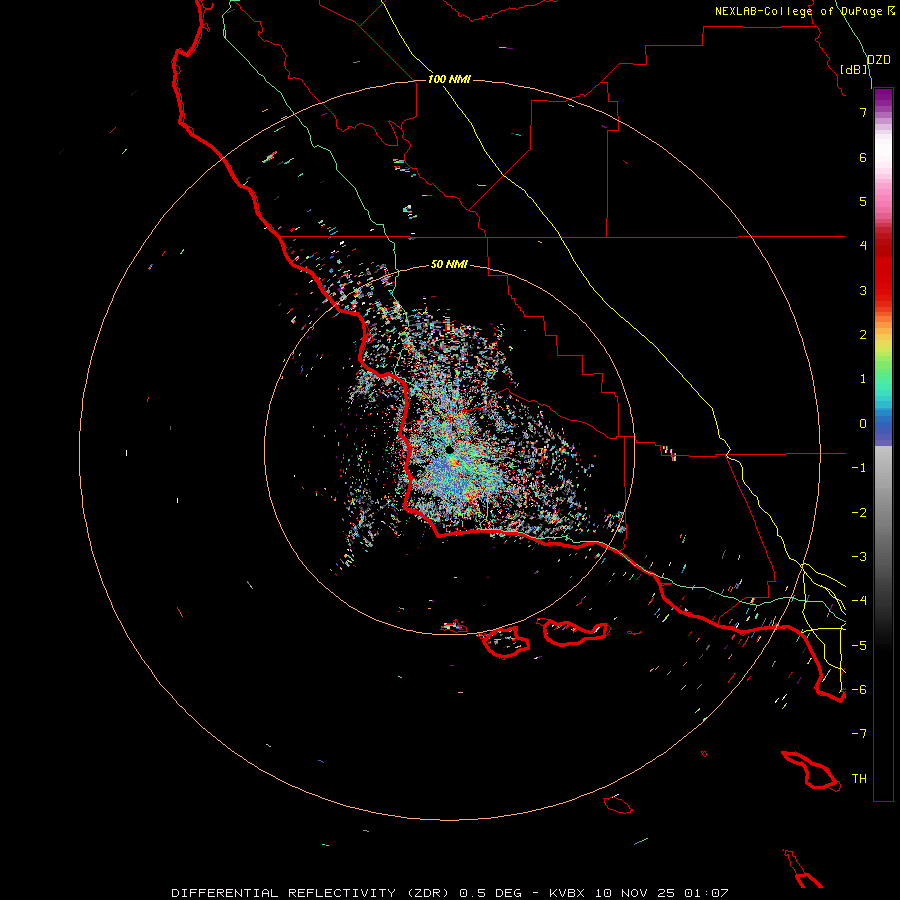Click the 0 dB legend value

point(863,424)
